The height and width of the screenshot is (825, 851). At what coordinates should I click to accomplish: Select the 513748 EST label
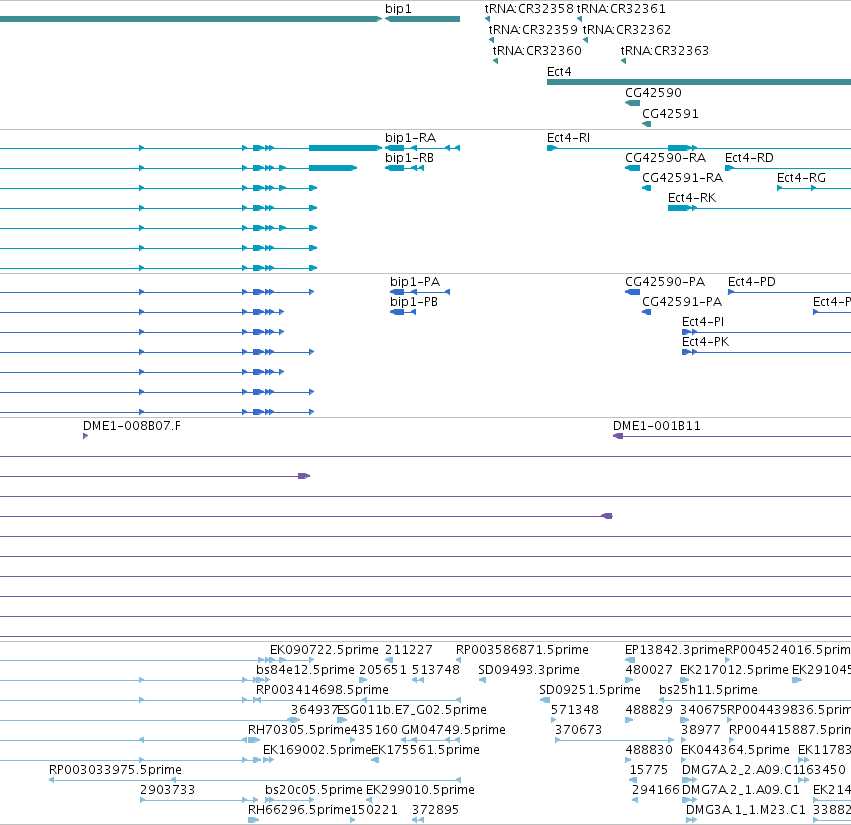click(x=436, y=670)
